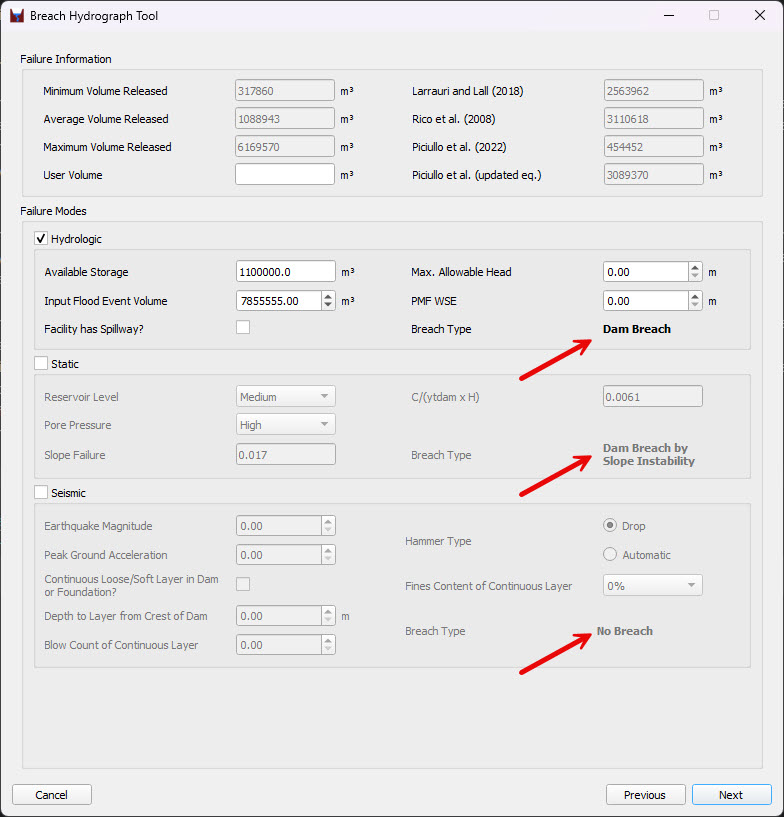
Task: Click the Next button
Action: click(731, 795)
